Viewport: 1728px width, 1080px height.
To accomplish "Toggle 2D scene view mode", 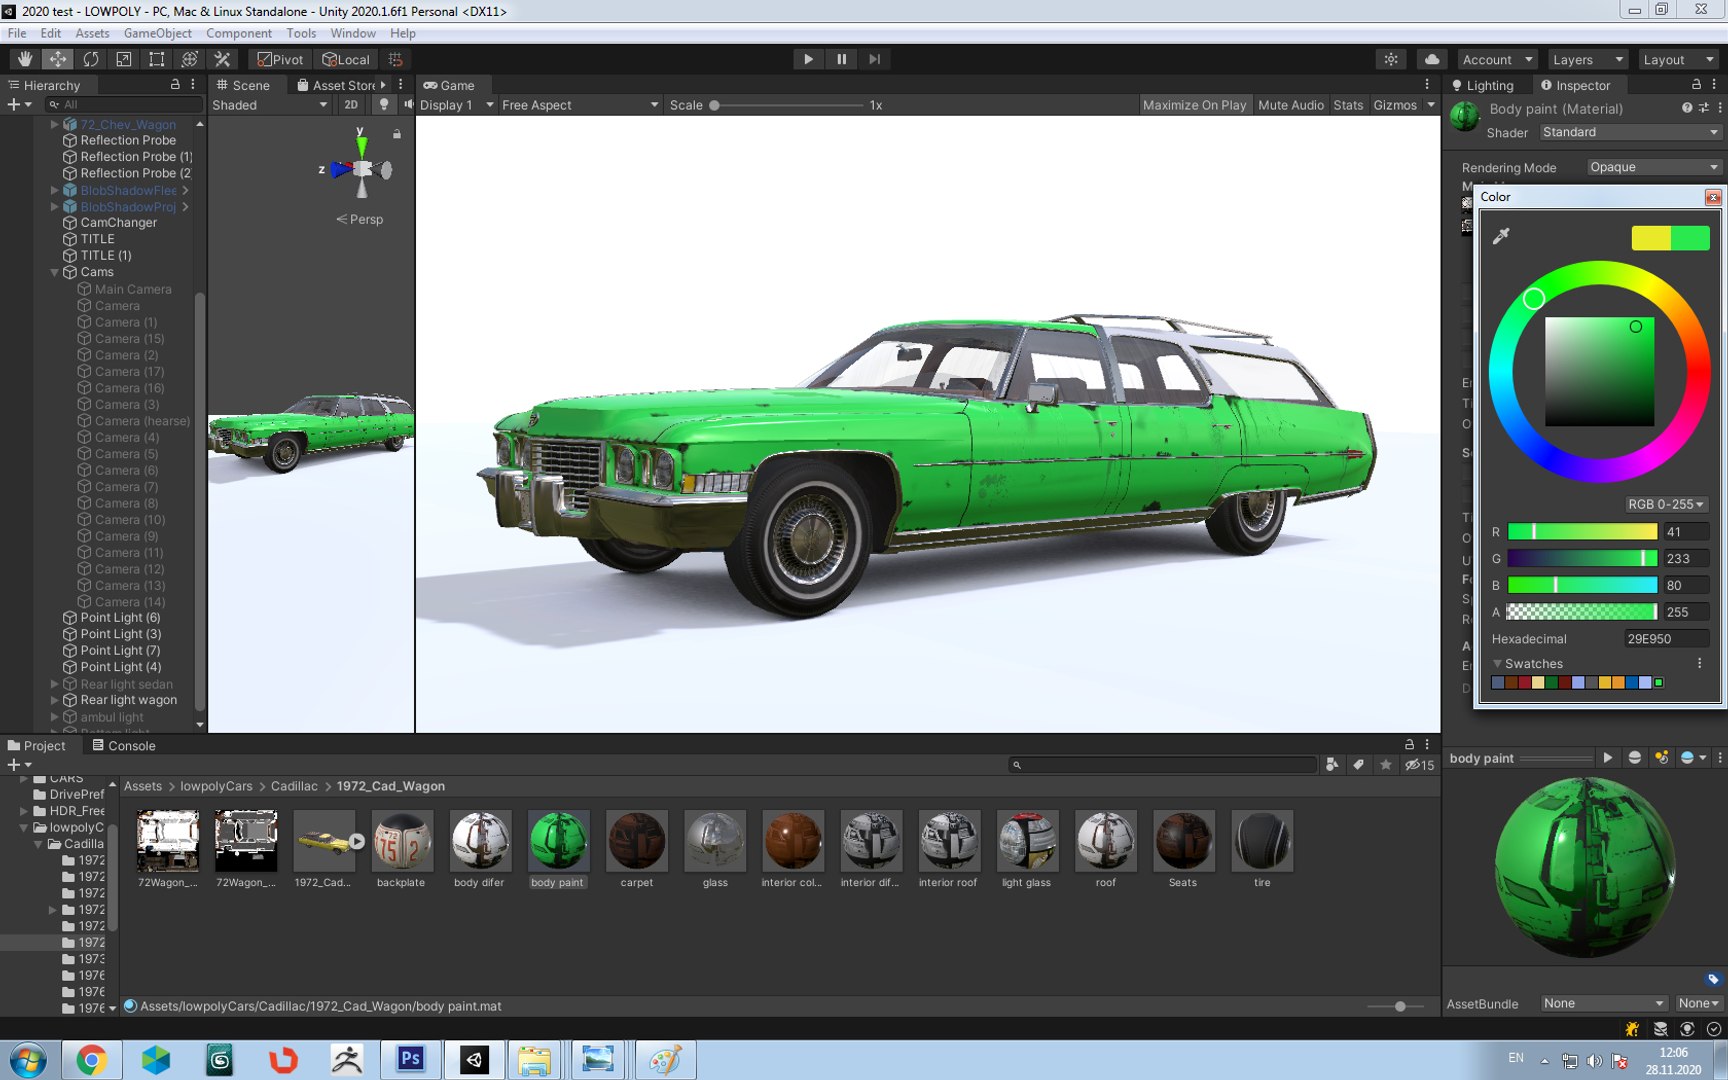I will pyautogui.click(x=351, y=104).
